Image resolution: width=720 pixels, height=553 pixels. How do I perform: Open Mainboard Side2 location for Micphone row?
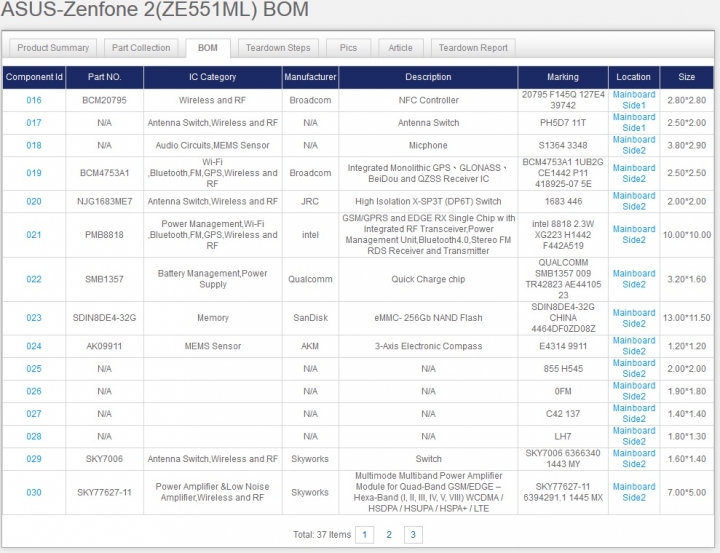(x=634, y=145)
